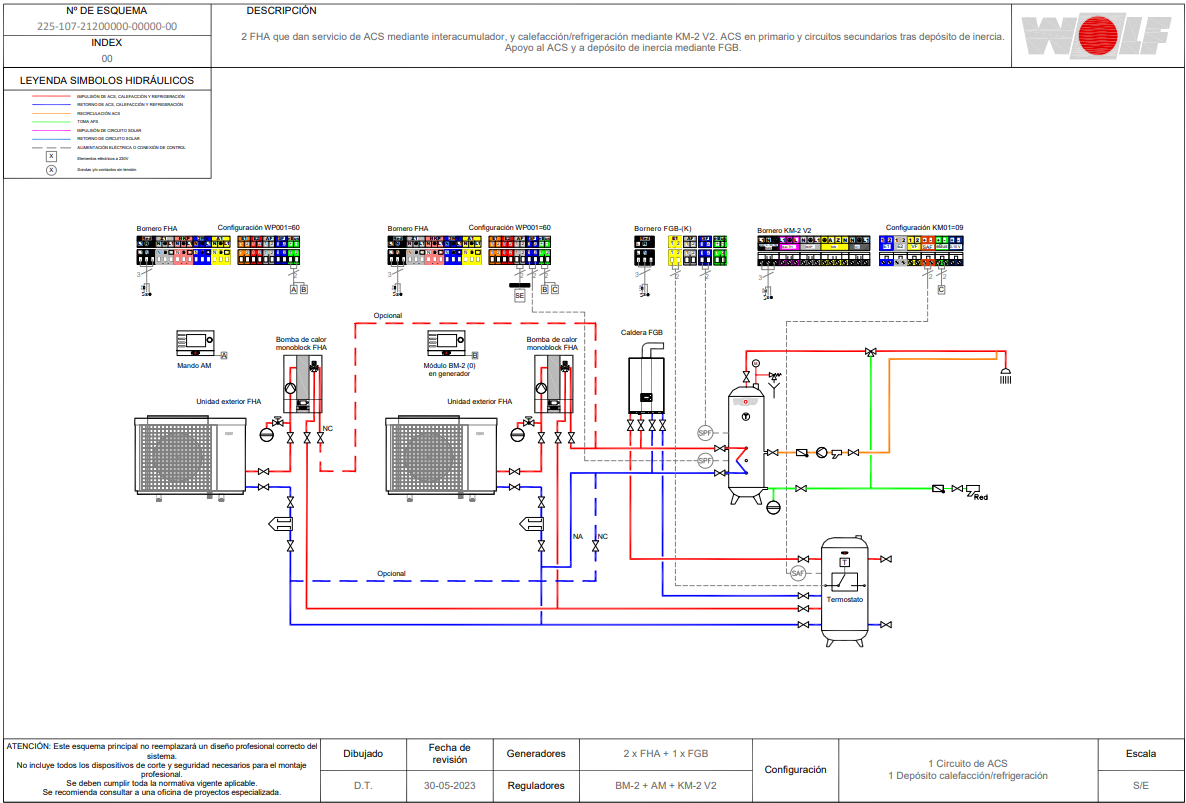1186x803 pixels.
Task: Click the Fecha de revisión header cell
Action: pos(449,754)
